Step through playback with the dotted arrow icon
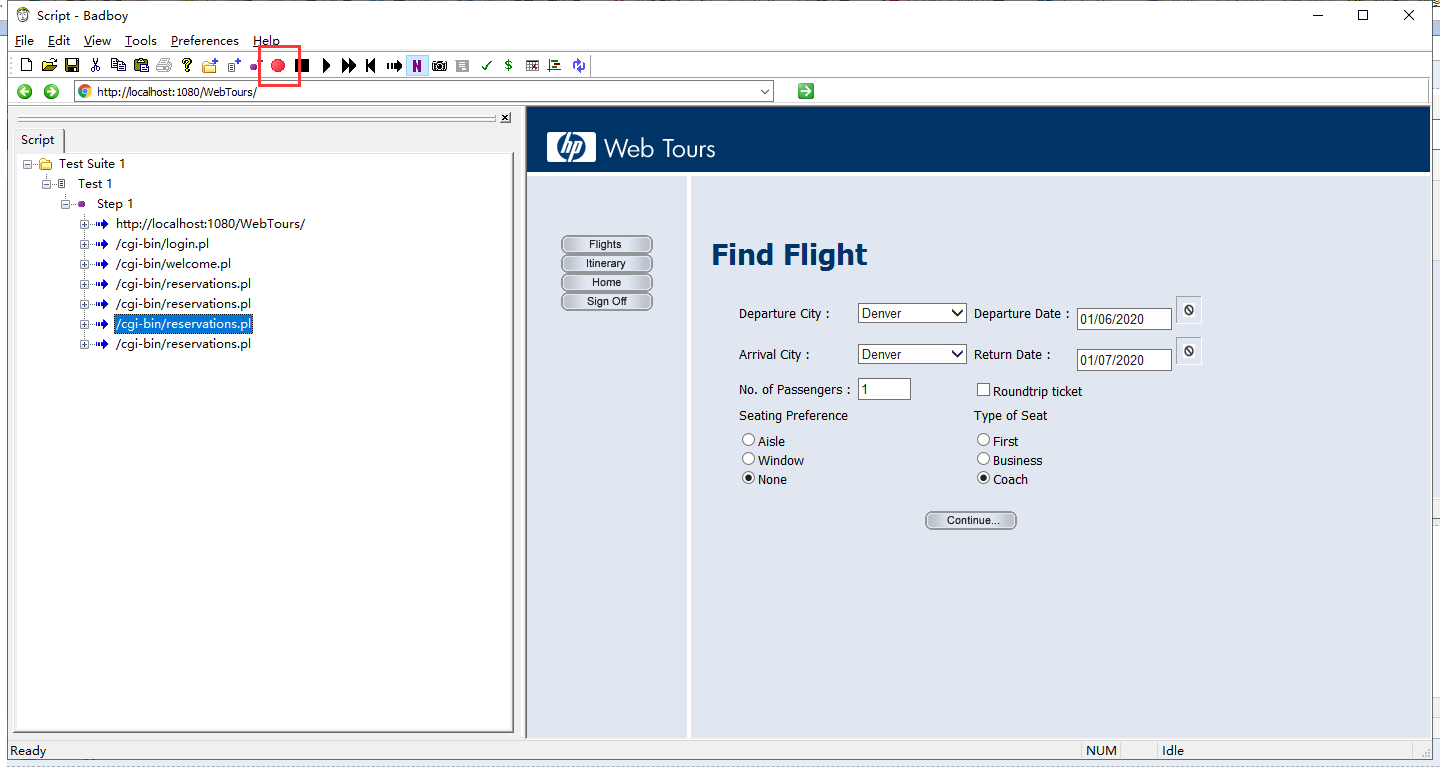The height and width of the screenshot is (767, 1440). (394, 65)
